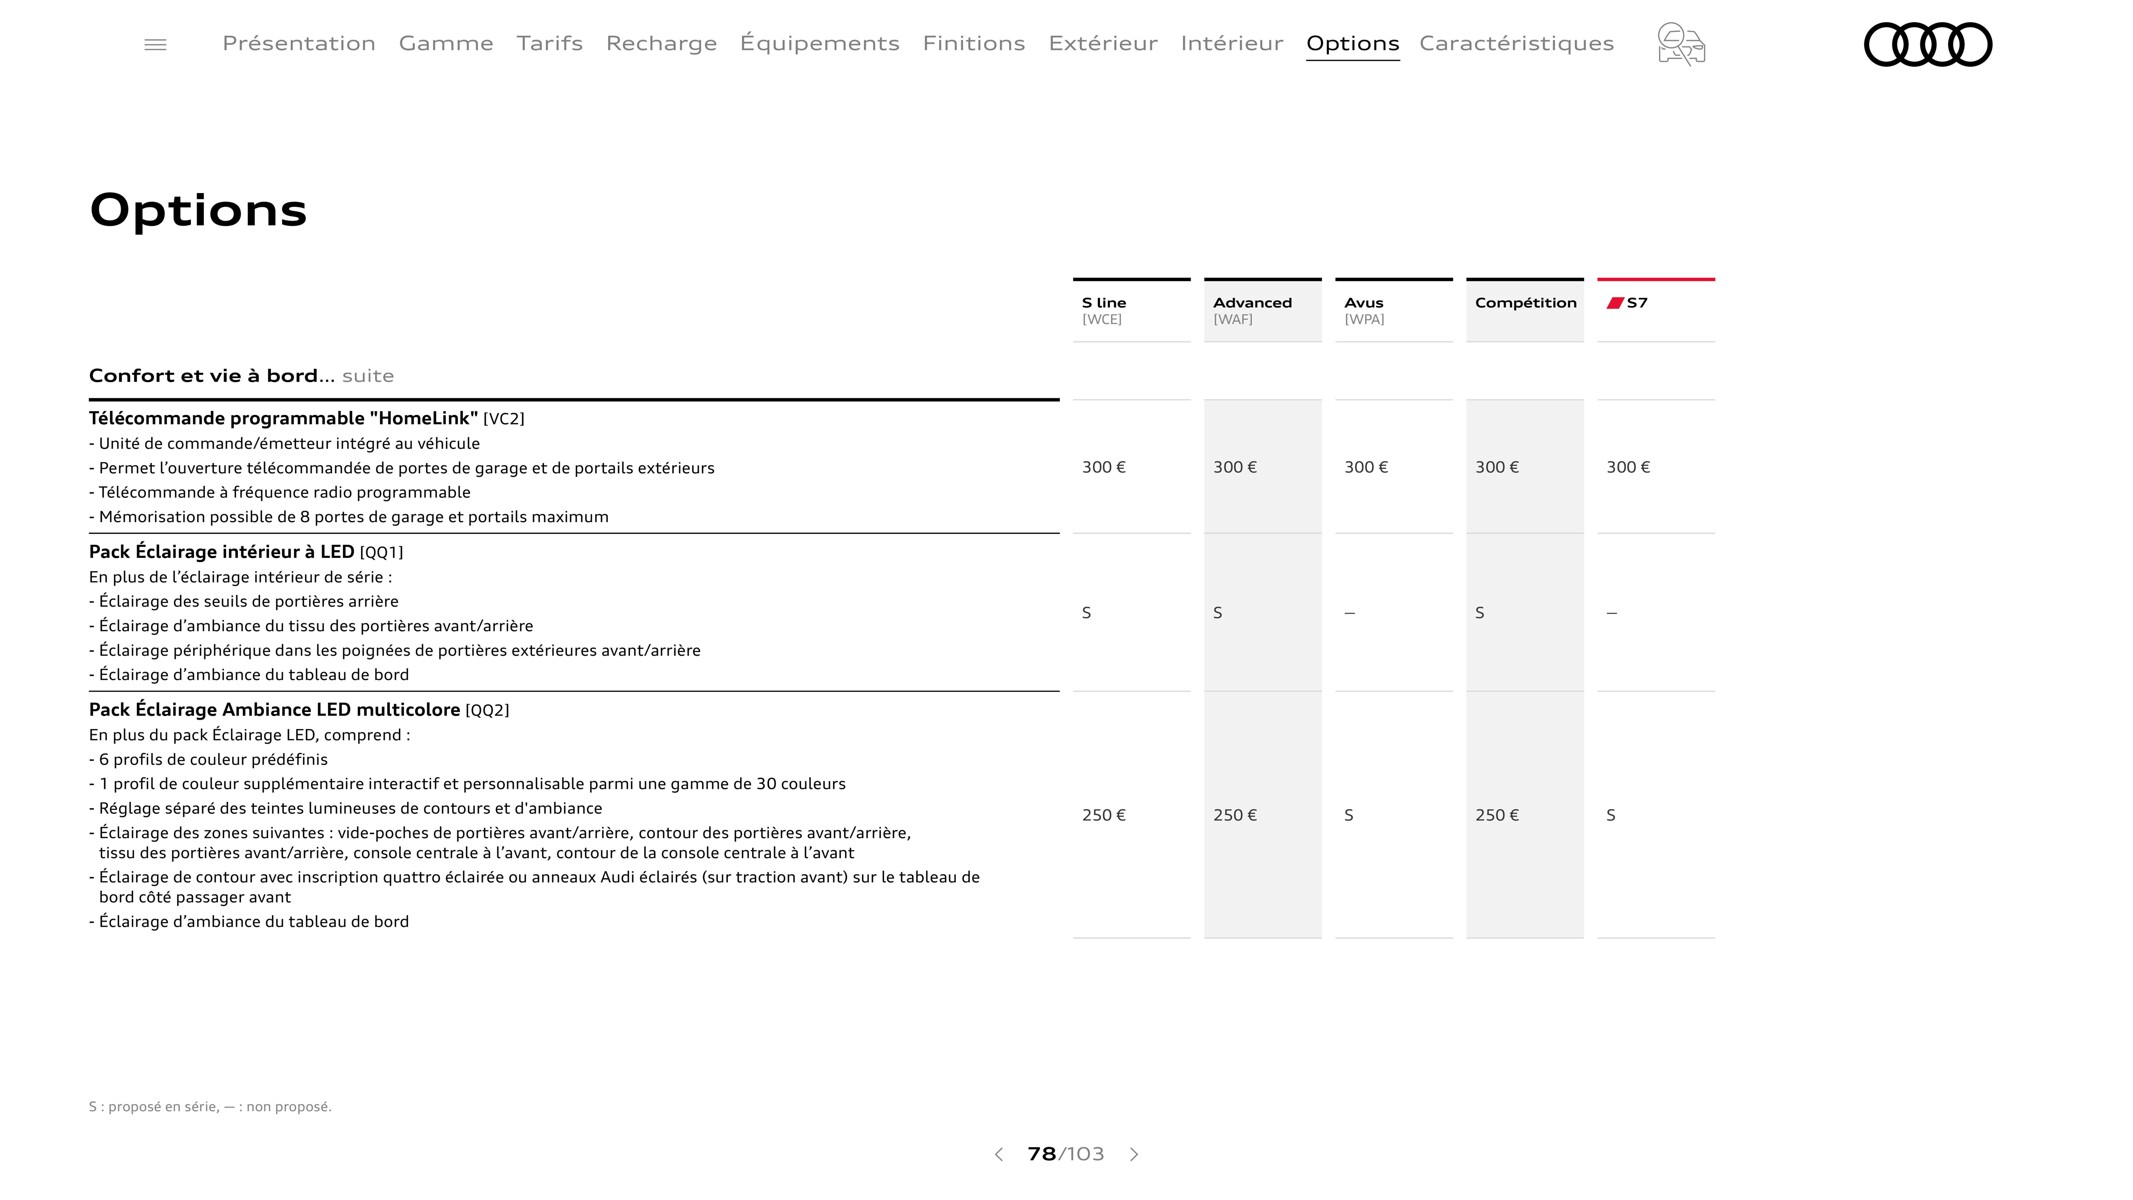Go to the Intérieur tab

(1232, 43)
